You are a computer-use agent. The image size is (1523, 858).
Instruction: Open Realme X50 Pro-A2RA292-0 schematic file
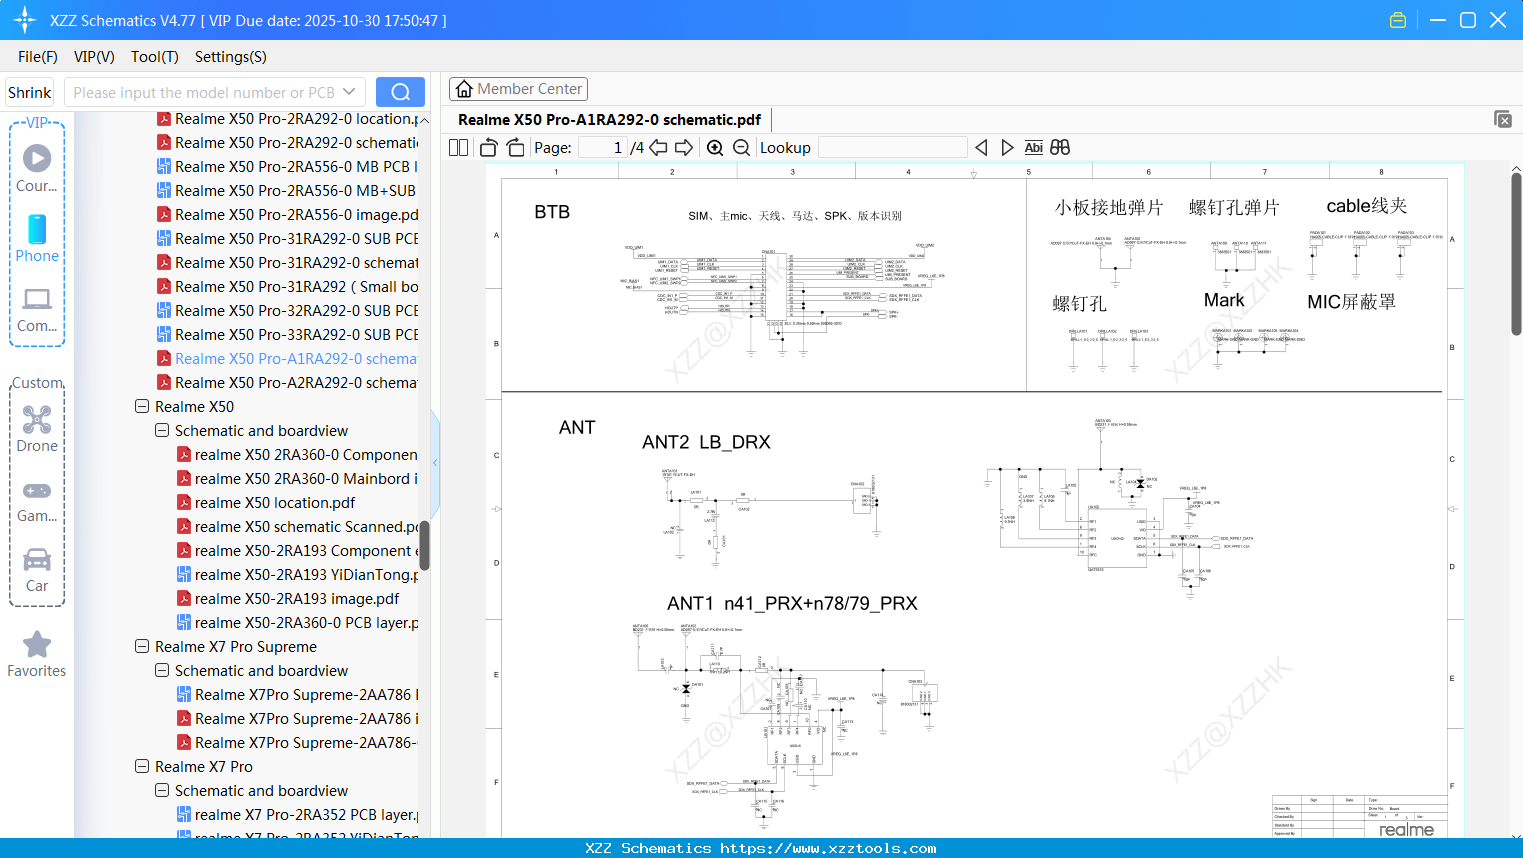(288, 383)
